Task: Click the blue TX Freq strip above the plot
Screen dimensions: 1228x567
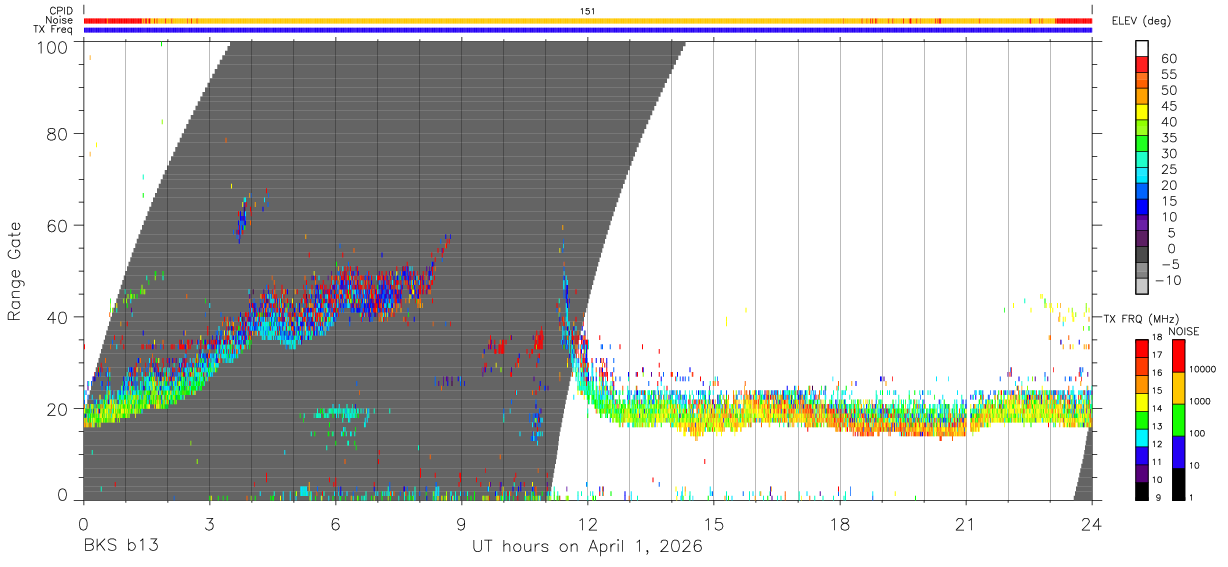Action: tap(588, 30)
